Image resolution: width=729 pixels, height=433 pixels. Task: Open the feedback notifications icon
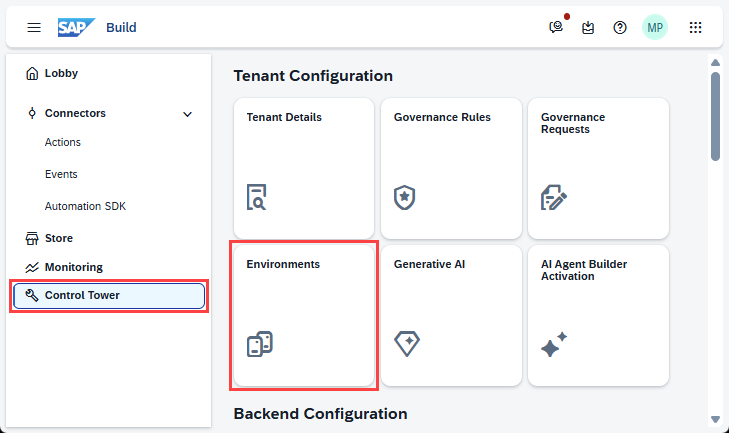[x=556, y=27]
